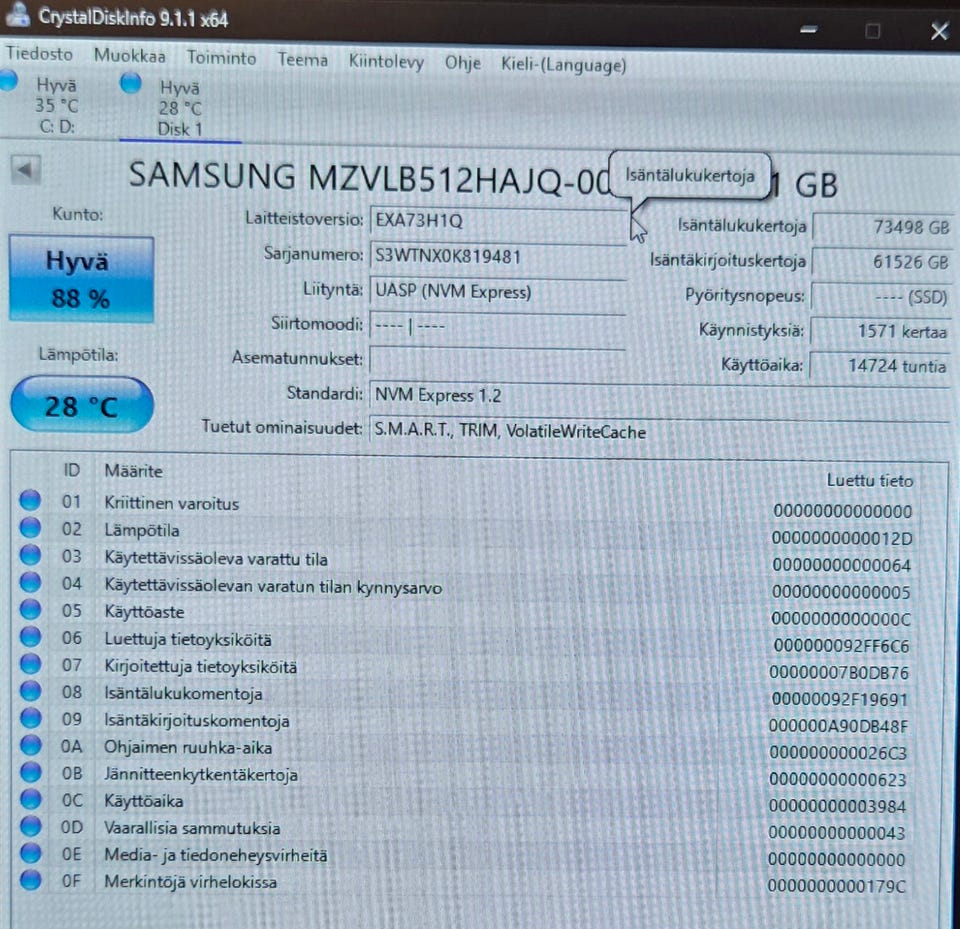960x929 pixels.
Task: Click the ID column header
Action: [72, 470]
